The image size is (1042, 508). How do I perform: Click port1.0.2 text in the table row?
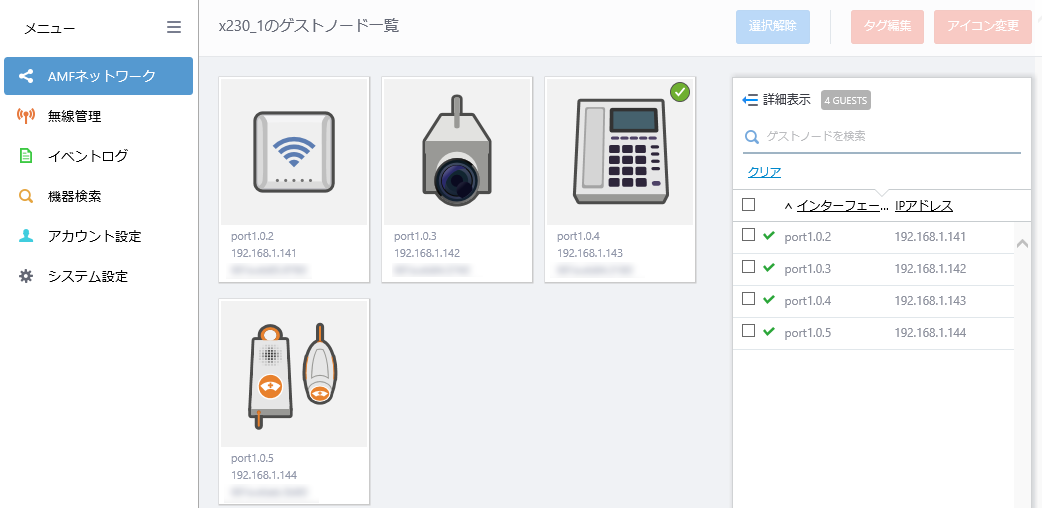point(807,237)
